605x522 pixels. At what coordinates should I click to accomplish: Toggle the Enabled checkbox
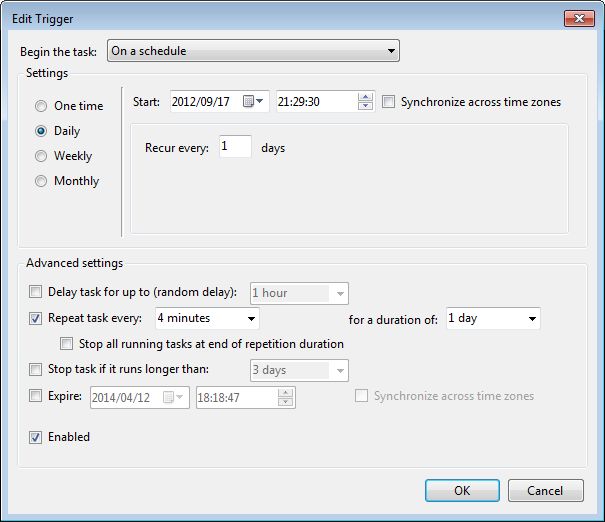coord(35,437)
